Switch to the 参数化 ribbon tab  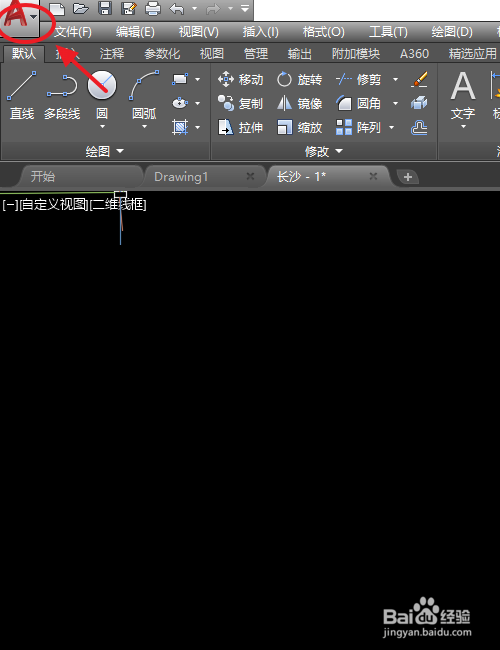(162, 53)
